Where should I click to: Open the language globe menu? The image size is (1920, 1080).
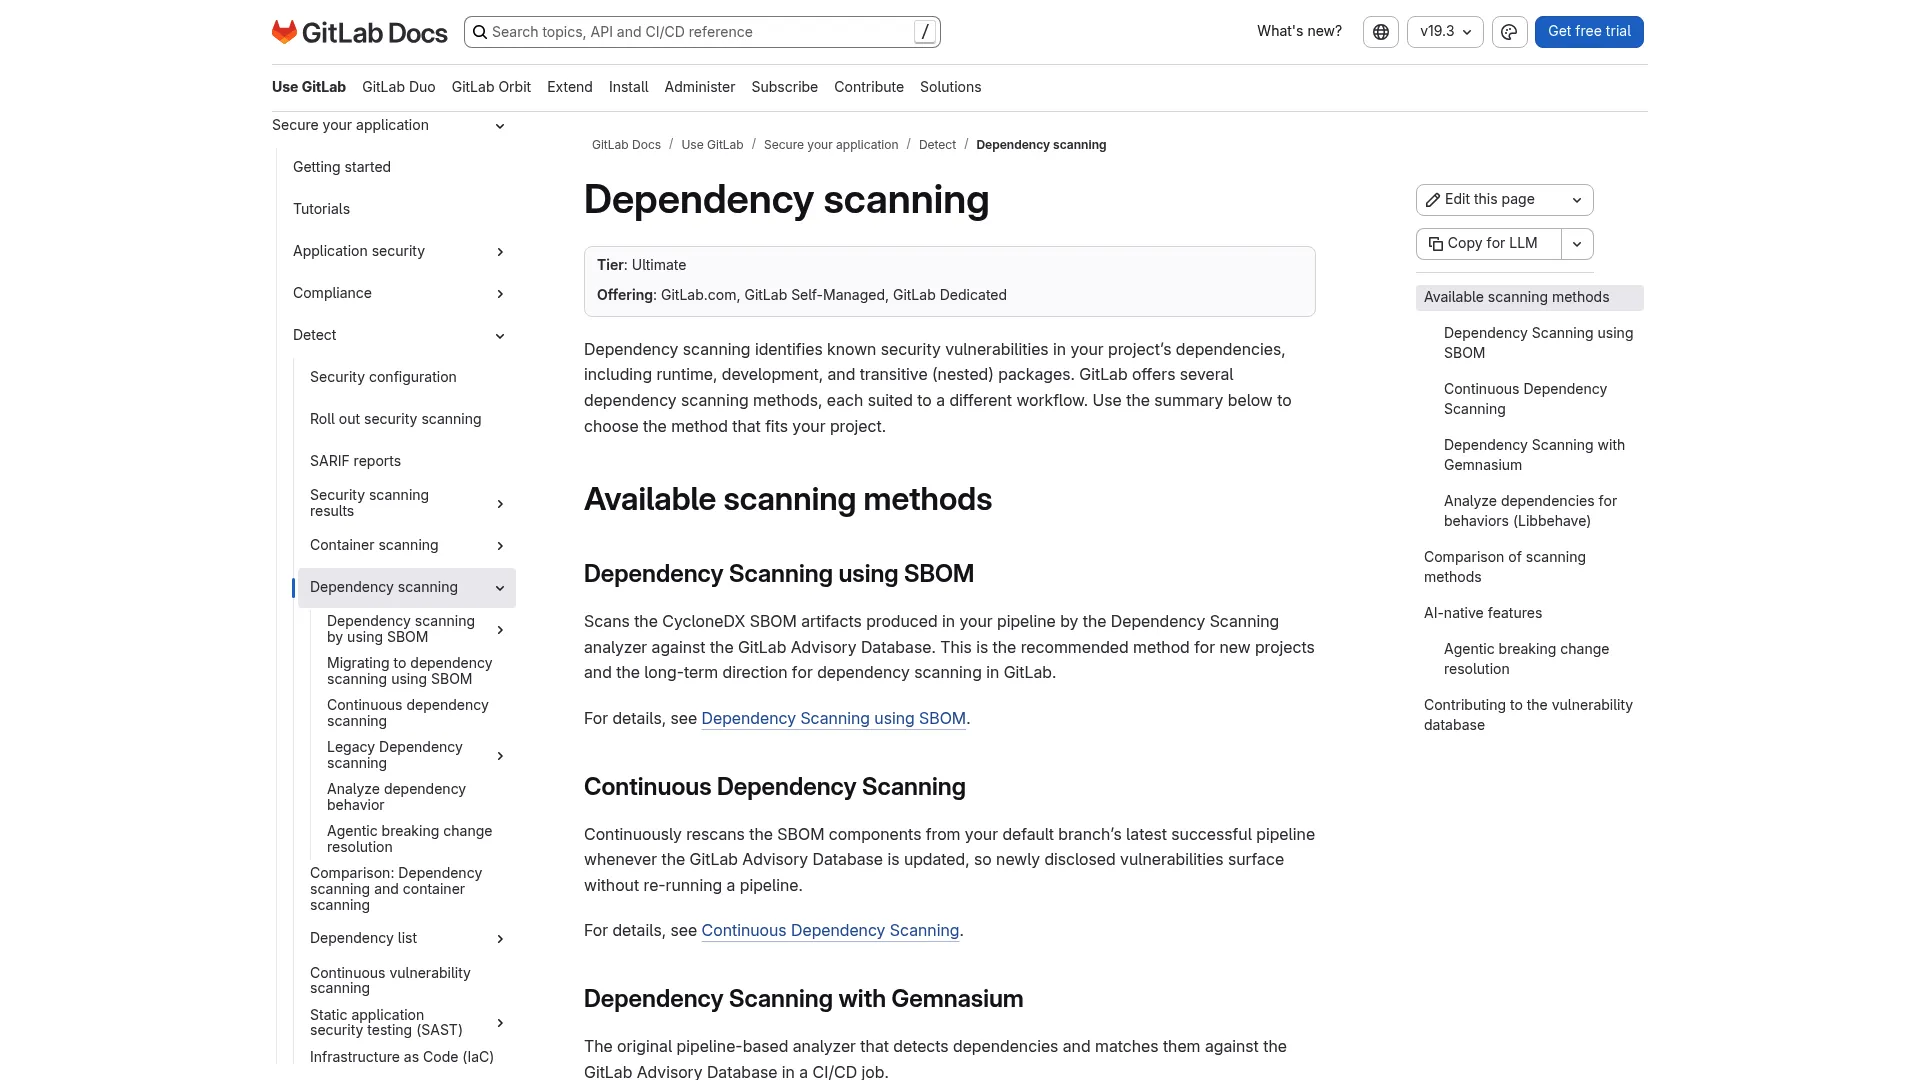(x=1381, y=32)
